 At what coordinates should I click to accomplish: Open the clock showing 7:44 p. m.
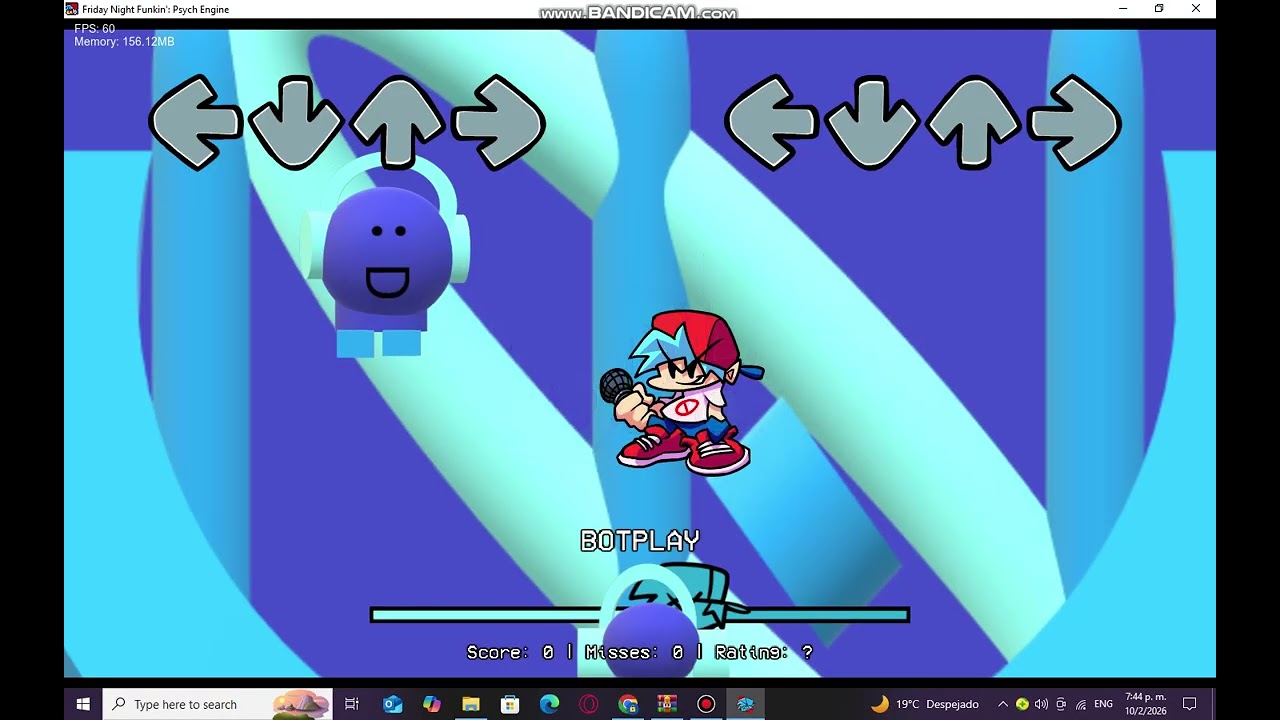coord(1146,704)
